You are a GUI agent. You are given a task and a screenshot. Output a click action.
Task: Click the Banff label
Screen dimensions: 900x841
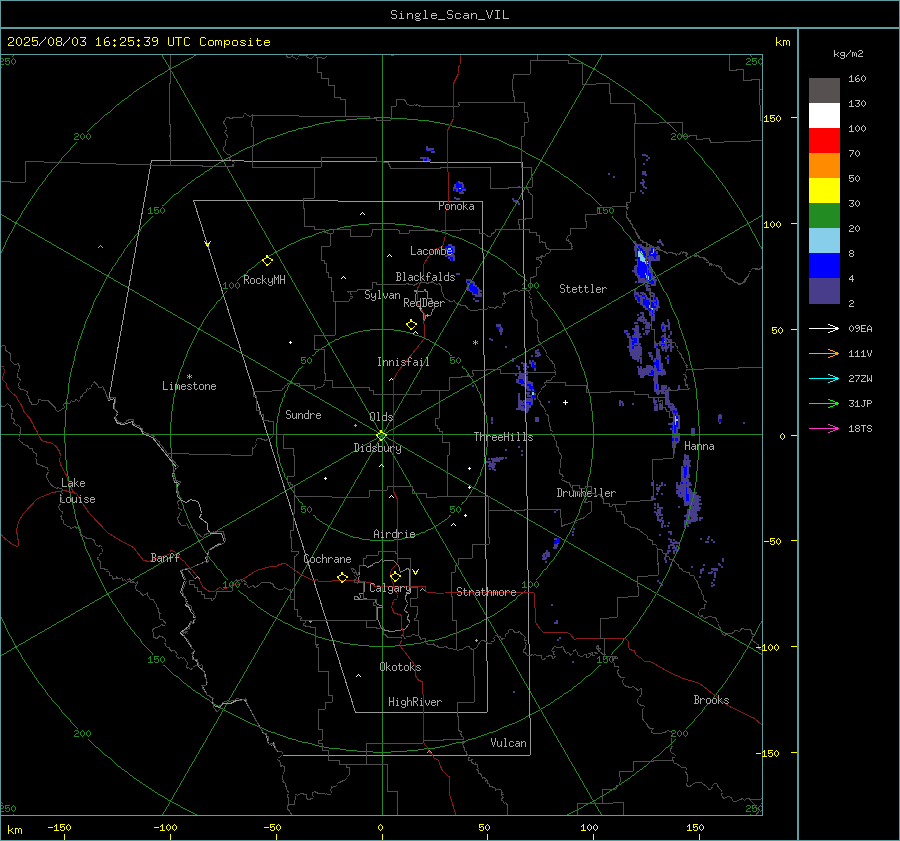[x=165, y=558]
